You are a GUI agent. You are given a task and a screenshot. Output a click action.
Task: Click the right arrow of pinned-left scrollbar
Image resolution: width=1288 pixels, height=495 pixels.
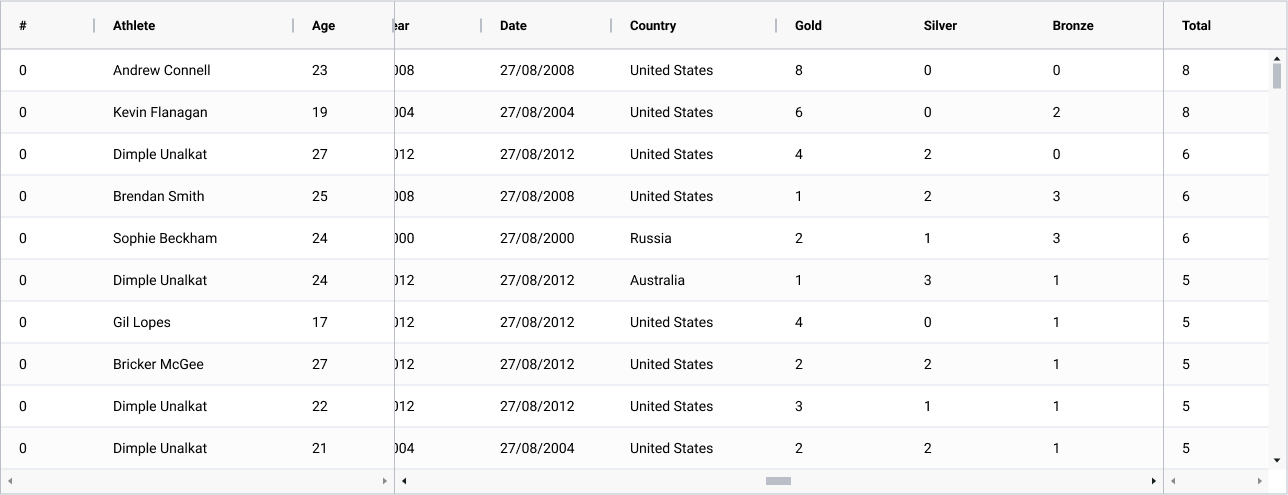click(385, 481)
